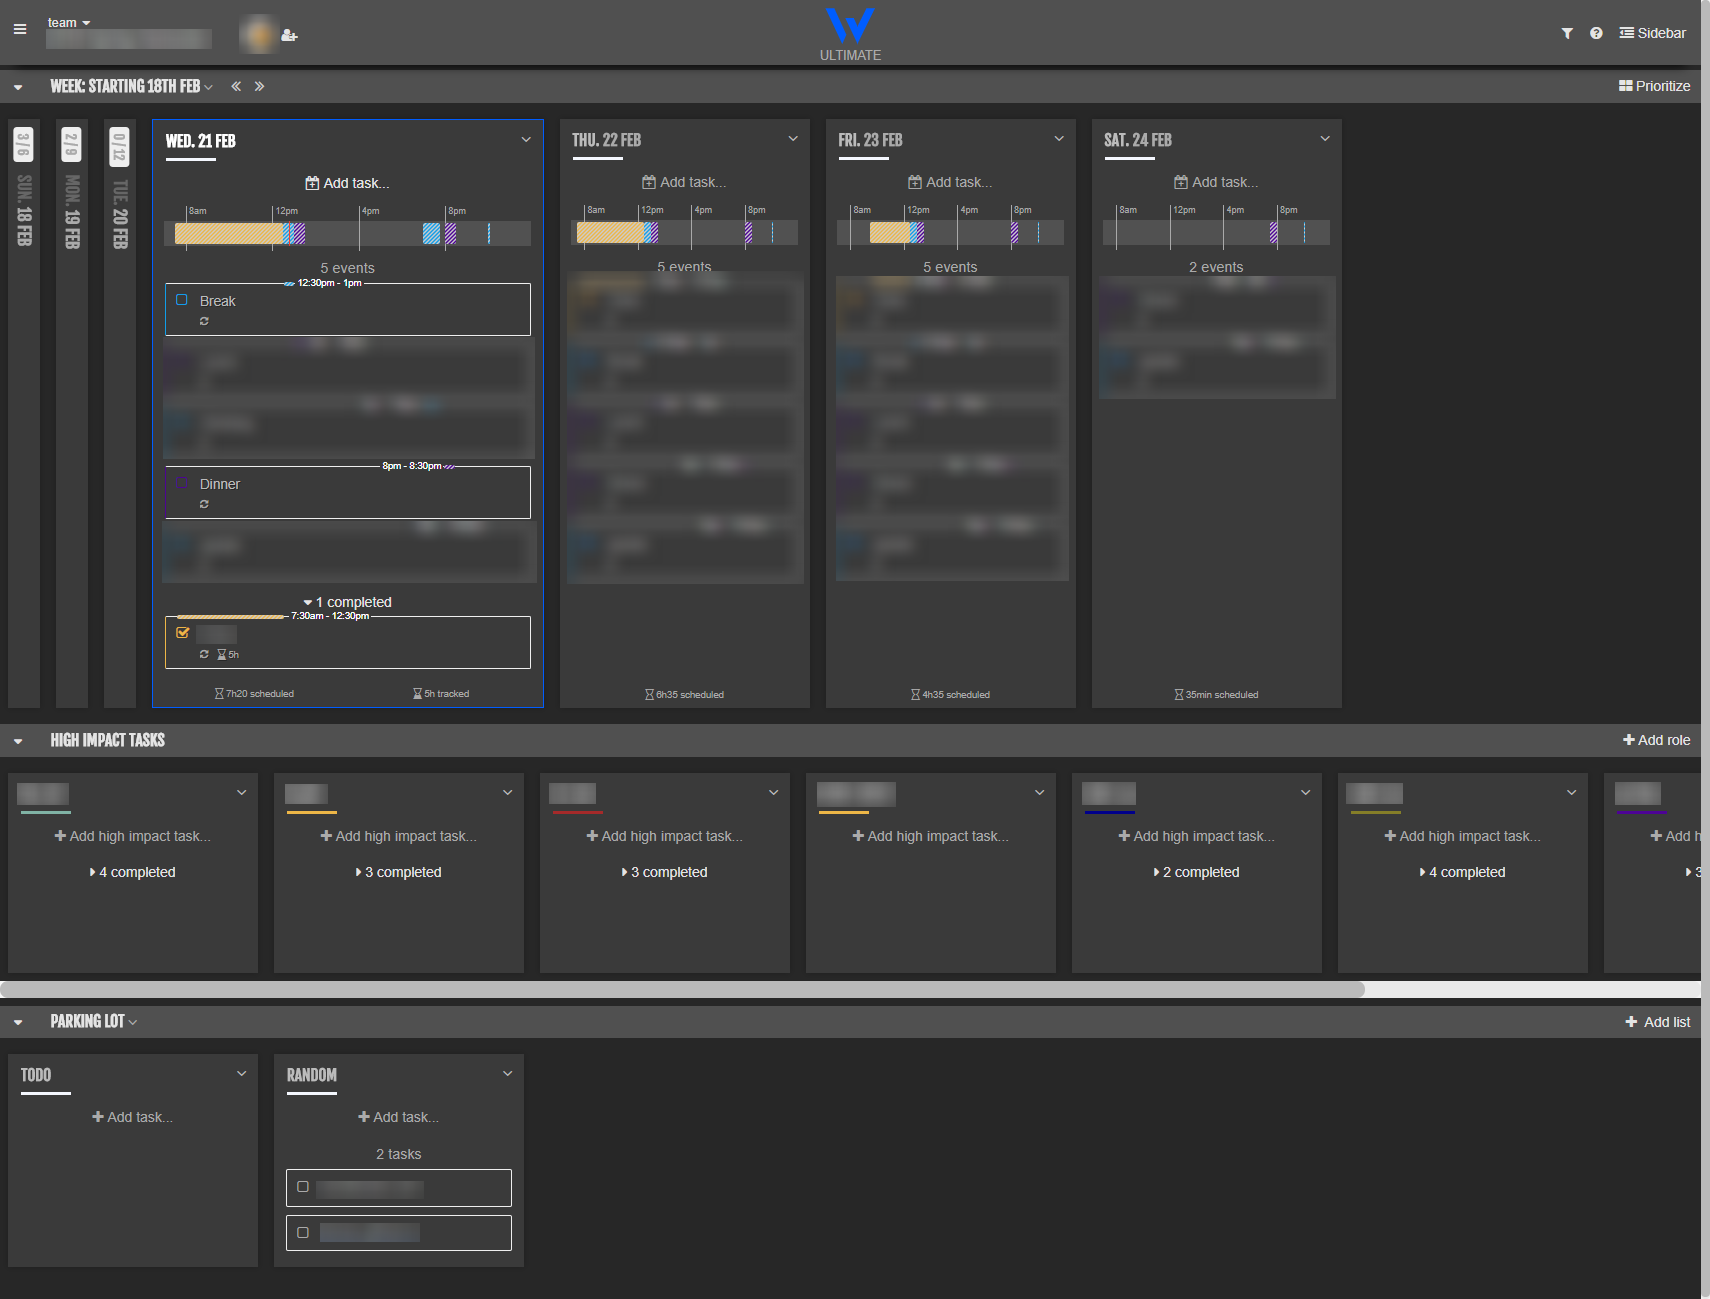Click the Prioritize grid icon
This screenshot has width=1710, height=1299.
[x=1624, y=86]
